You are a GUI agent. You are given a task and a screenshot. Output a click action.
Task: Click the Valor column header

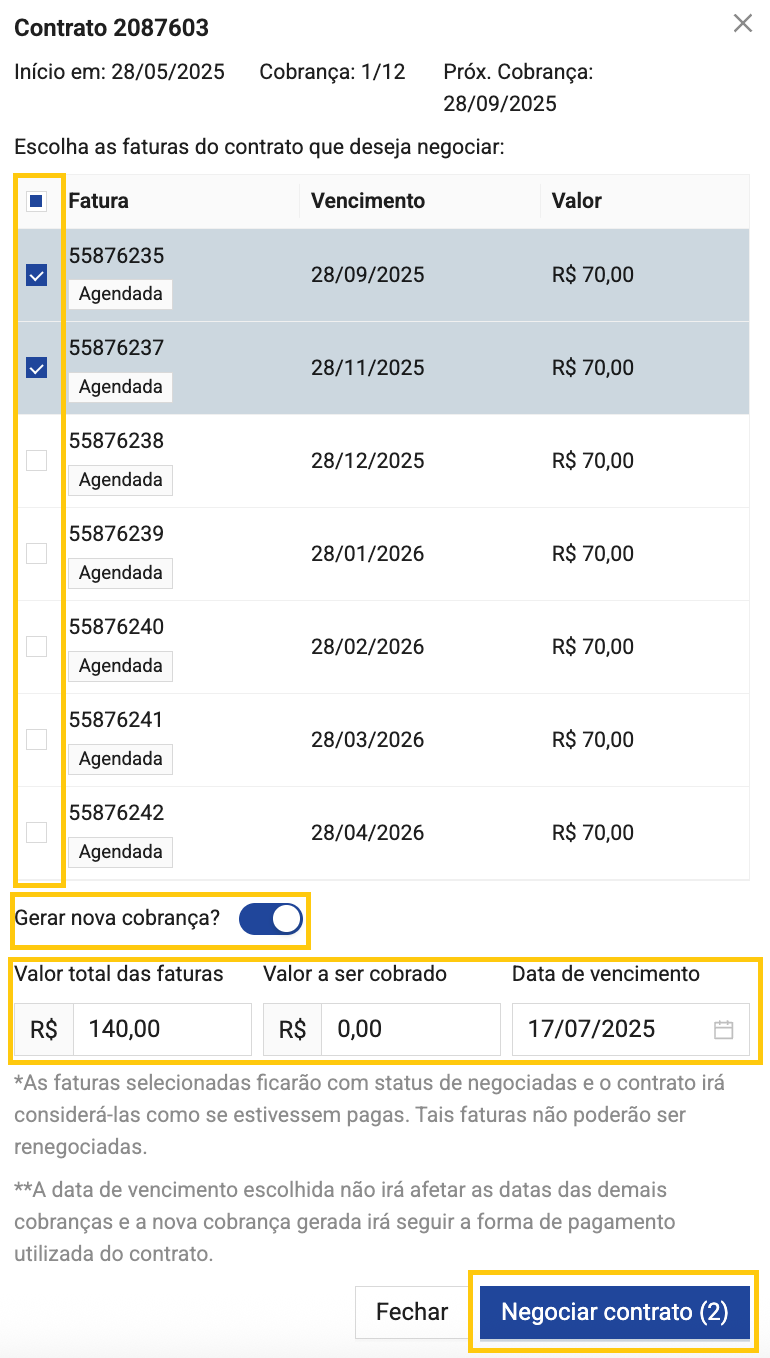(x=577, y=201)
